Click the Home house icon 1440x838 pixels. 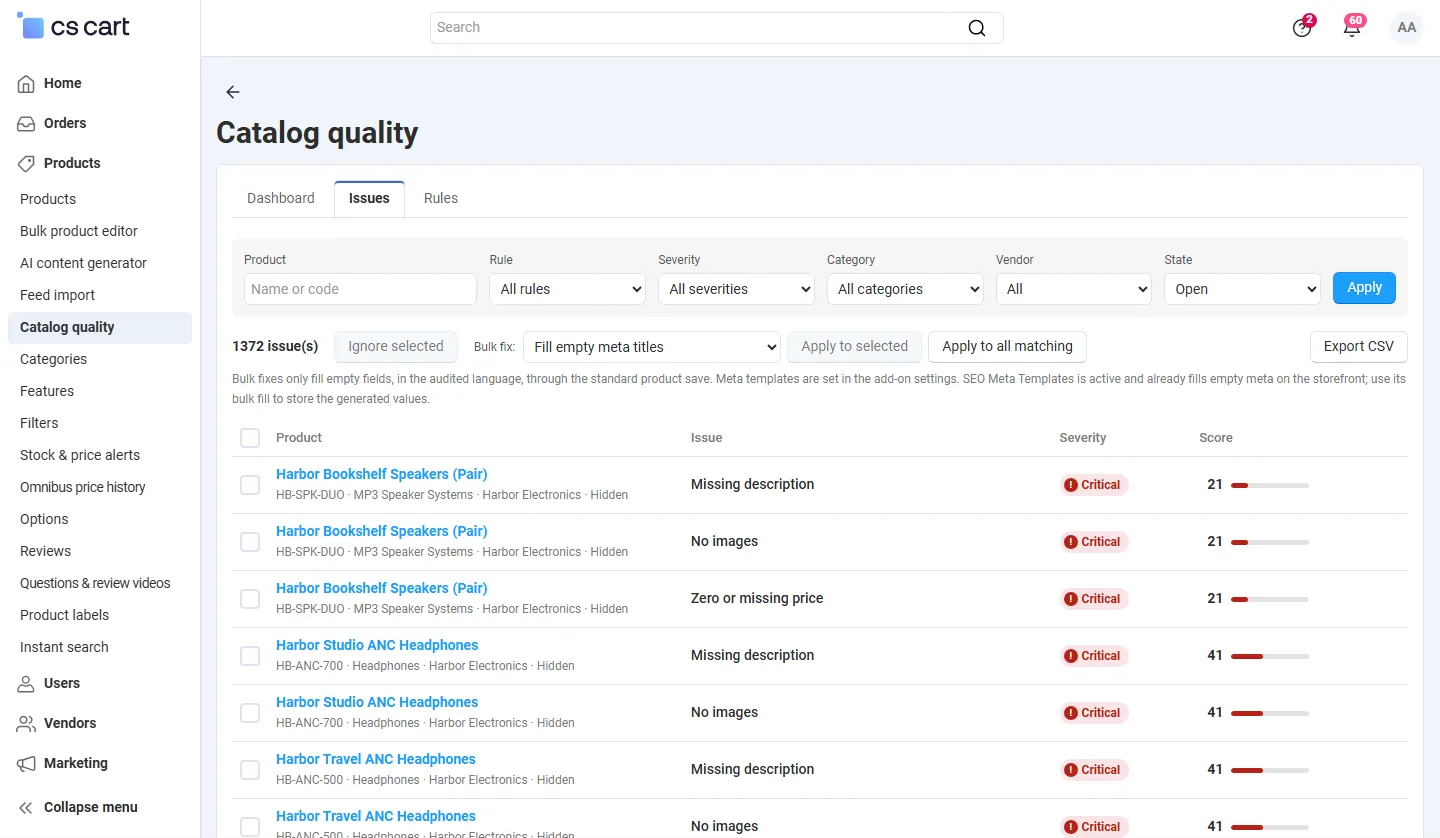(27, 84)
